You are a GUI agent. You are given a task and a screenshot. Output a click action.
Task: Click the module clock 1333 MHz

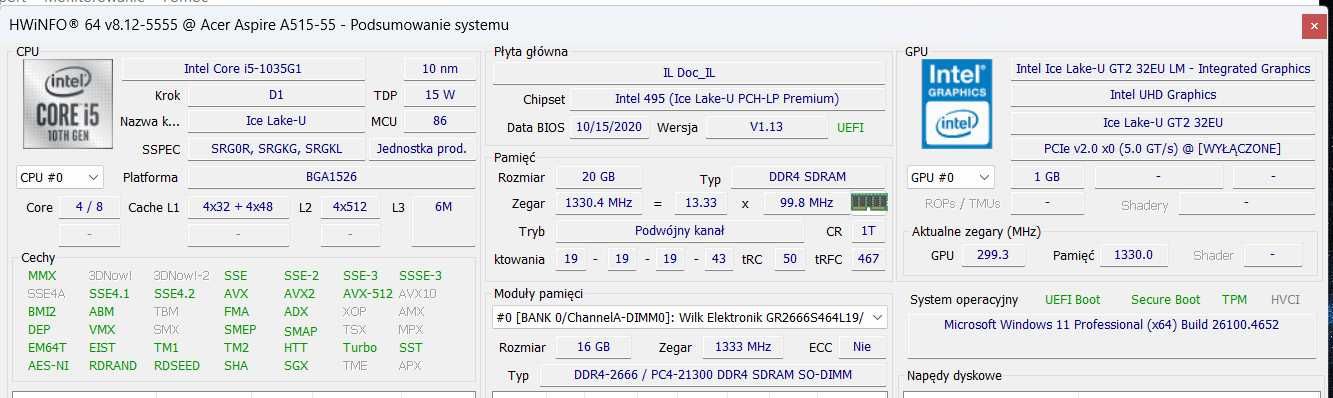(x=742, y=347)
